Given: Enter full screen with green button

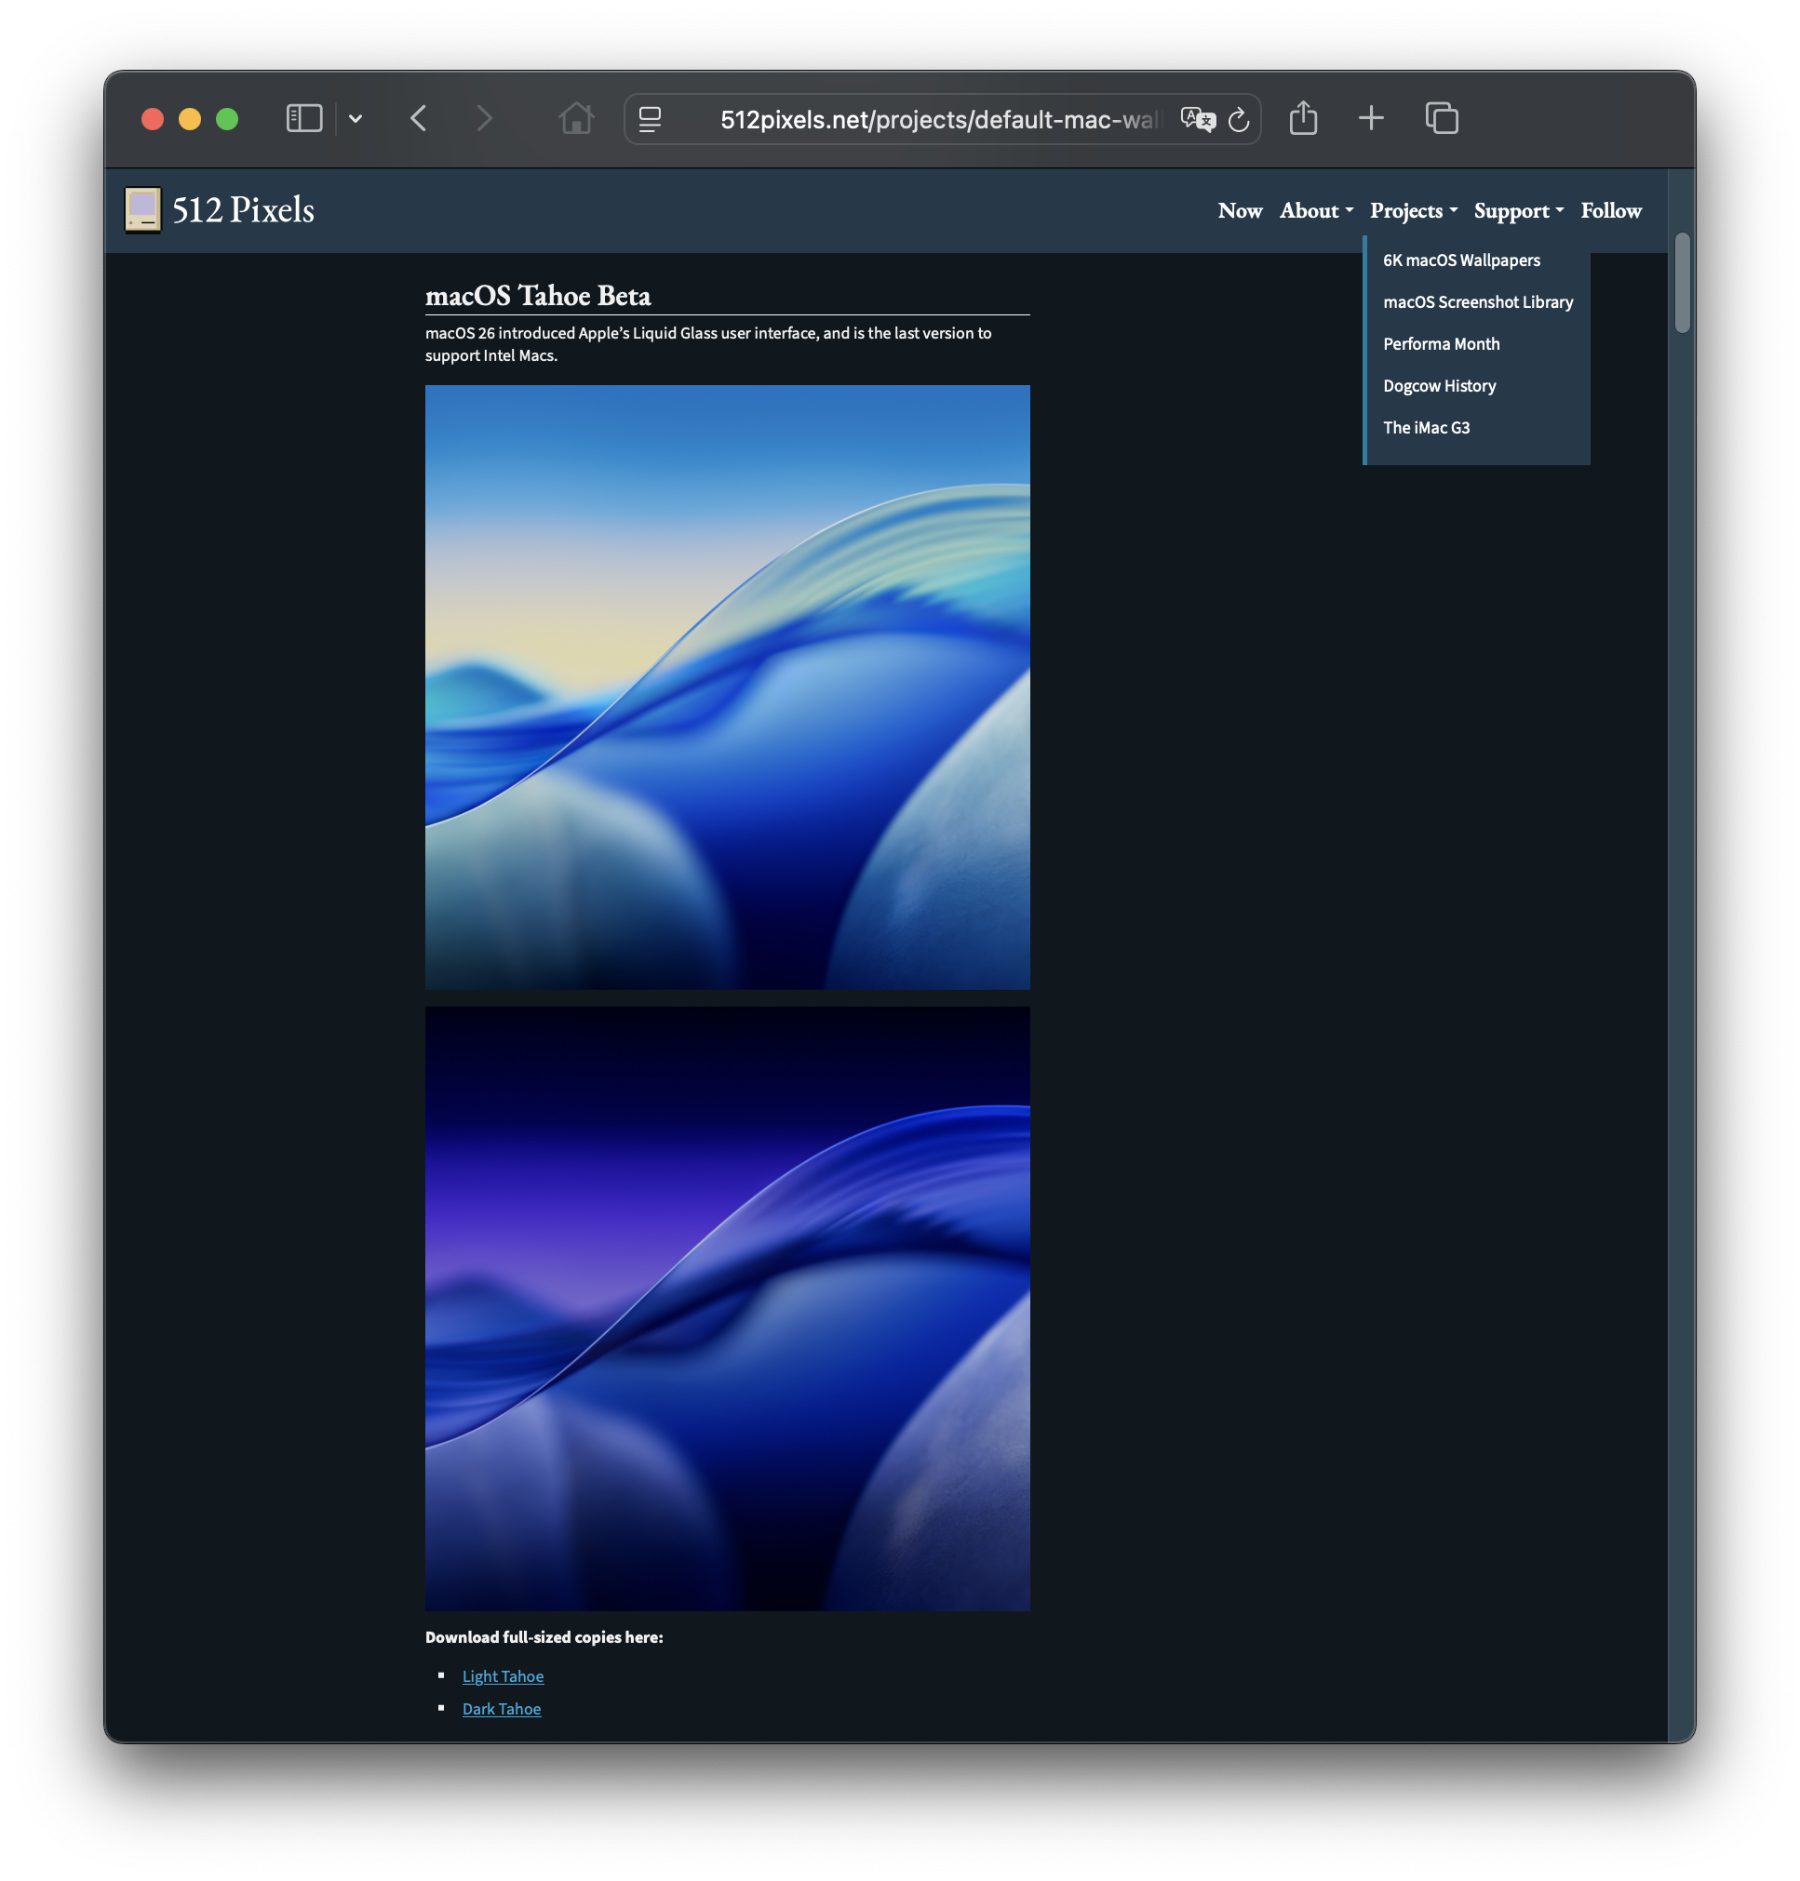Looking at the screenshot, I should 227,119.
